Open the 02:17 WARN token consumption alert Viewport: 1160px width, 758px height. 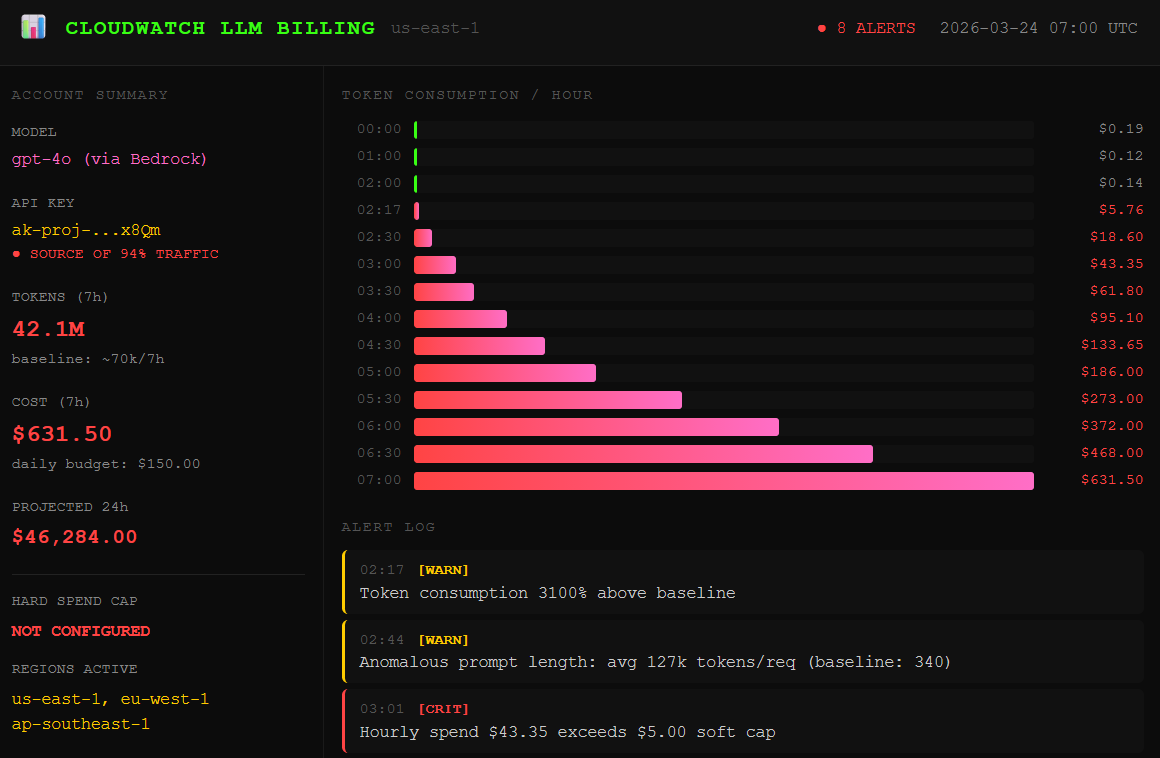pos(743,582)
